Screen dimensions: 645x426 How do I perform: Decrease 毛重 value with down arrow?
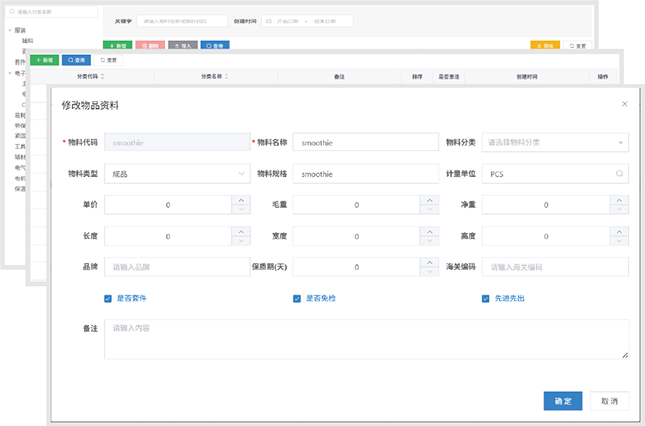click(429, 209)
